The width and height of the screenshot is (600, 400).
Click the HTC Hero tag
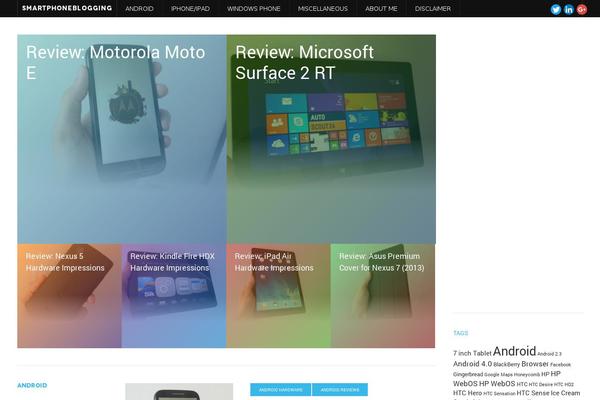point(468,393)
